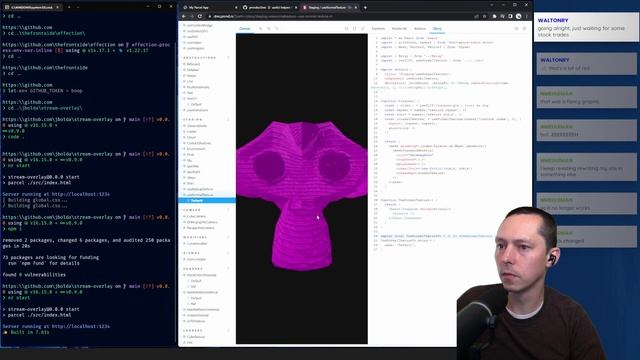Open the Controls addon tab

pyautogui.click(x=378, y=29)
